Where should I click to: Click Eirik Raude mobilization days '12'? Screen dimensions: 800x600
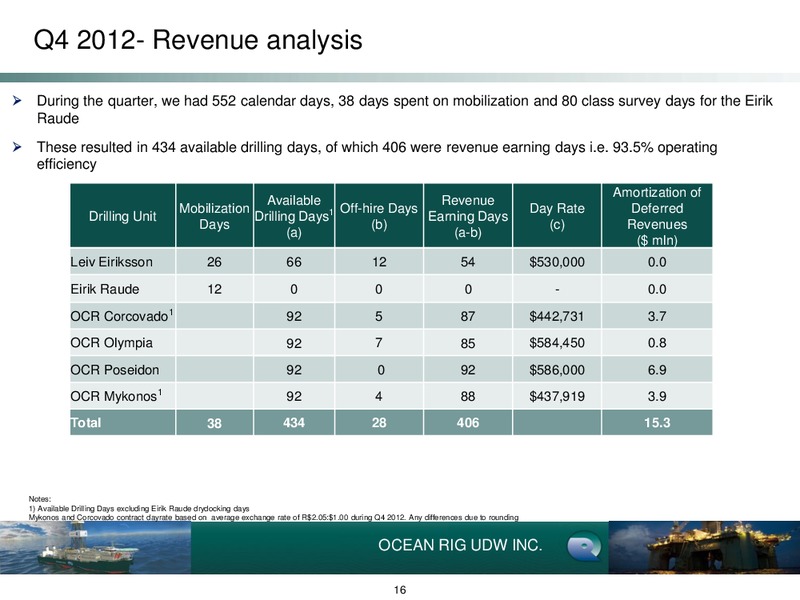tap(214, 289)
